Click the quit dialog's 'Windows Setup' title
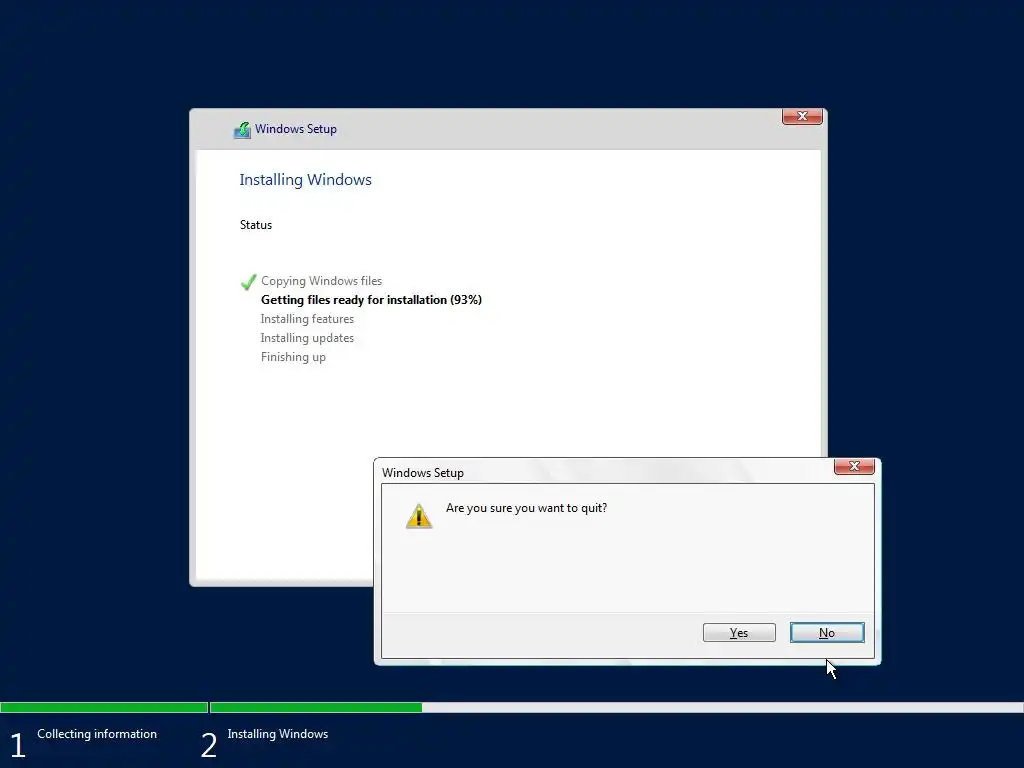This screenshot has width=1024, height=768. tap(423, 473)
